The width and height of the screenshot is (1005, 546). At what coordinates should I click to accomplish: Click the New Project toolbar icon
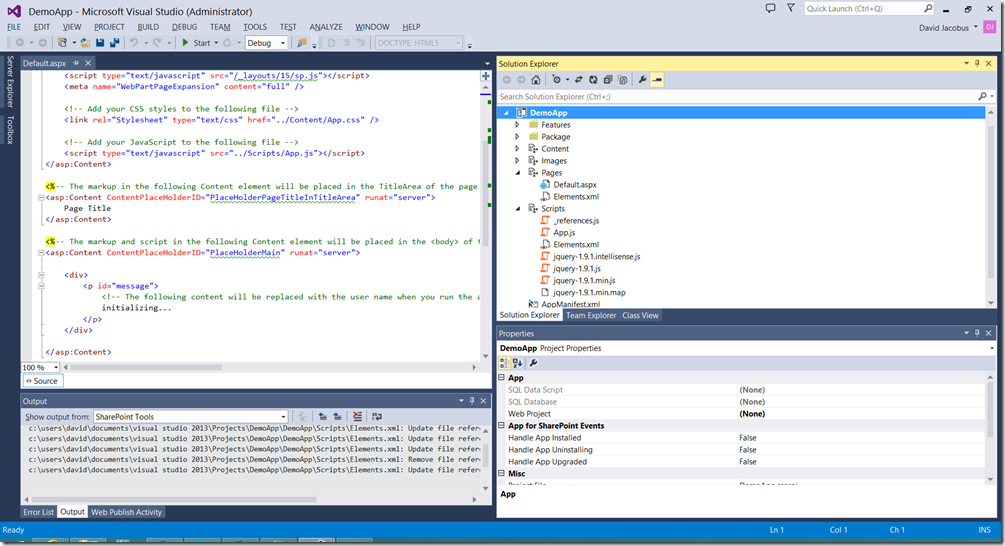coord(62,43)
